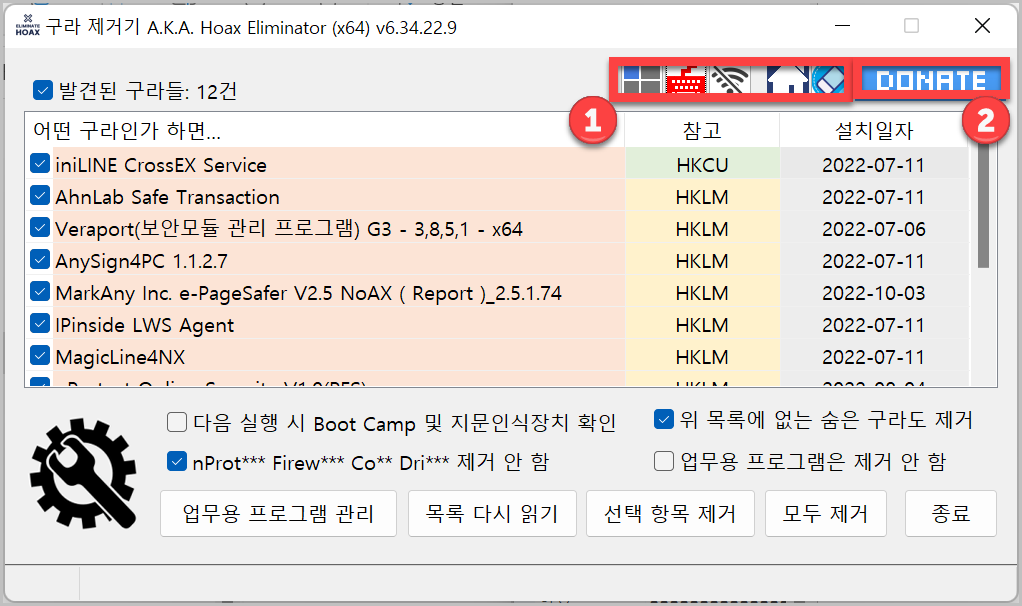The height and width of the screenshot is (606, 1022).
Task: Minimize the Hoax Eliminator window
Action: 843,25
